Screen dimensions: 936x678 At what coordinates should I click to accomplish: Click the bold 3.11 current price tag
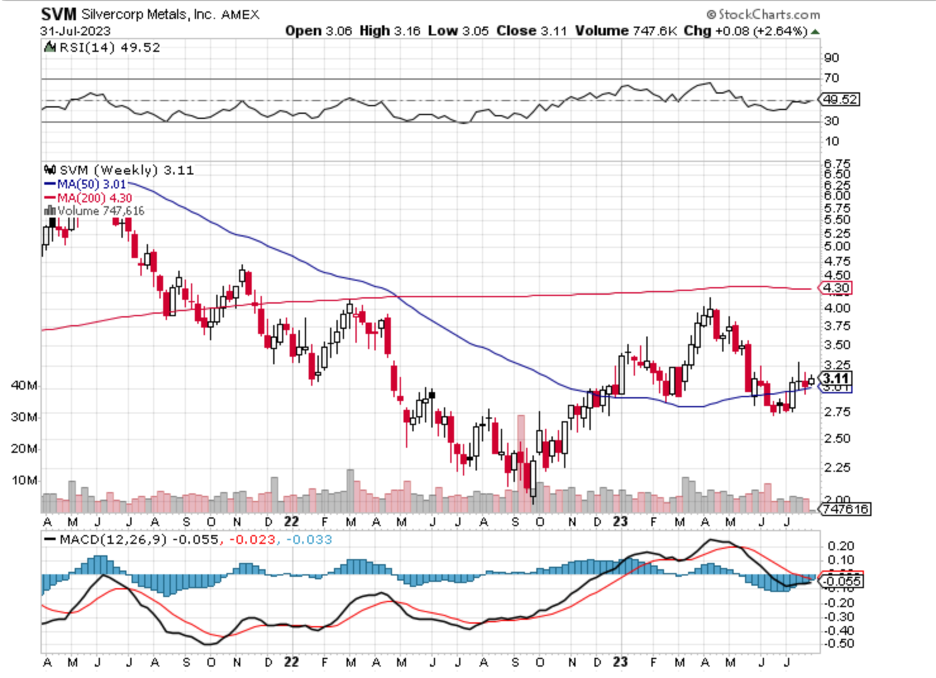pos(836,379)
